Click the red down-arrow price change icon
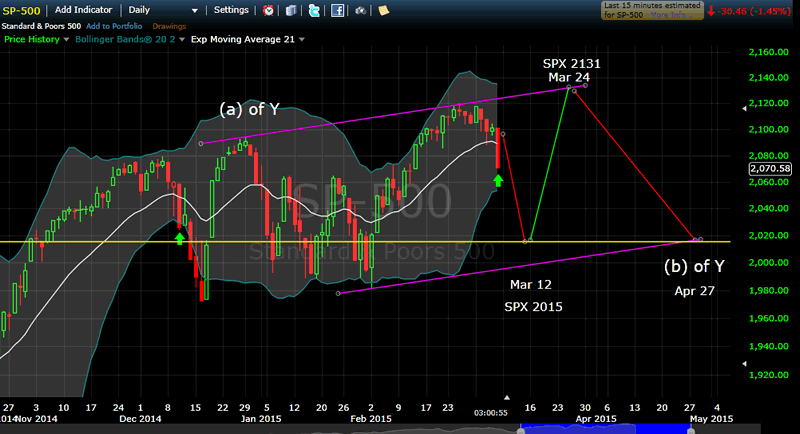Screen dimensions: 800x434 pyautogui.click(x=711, y=11)
